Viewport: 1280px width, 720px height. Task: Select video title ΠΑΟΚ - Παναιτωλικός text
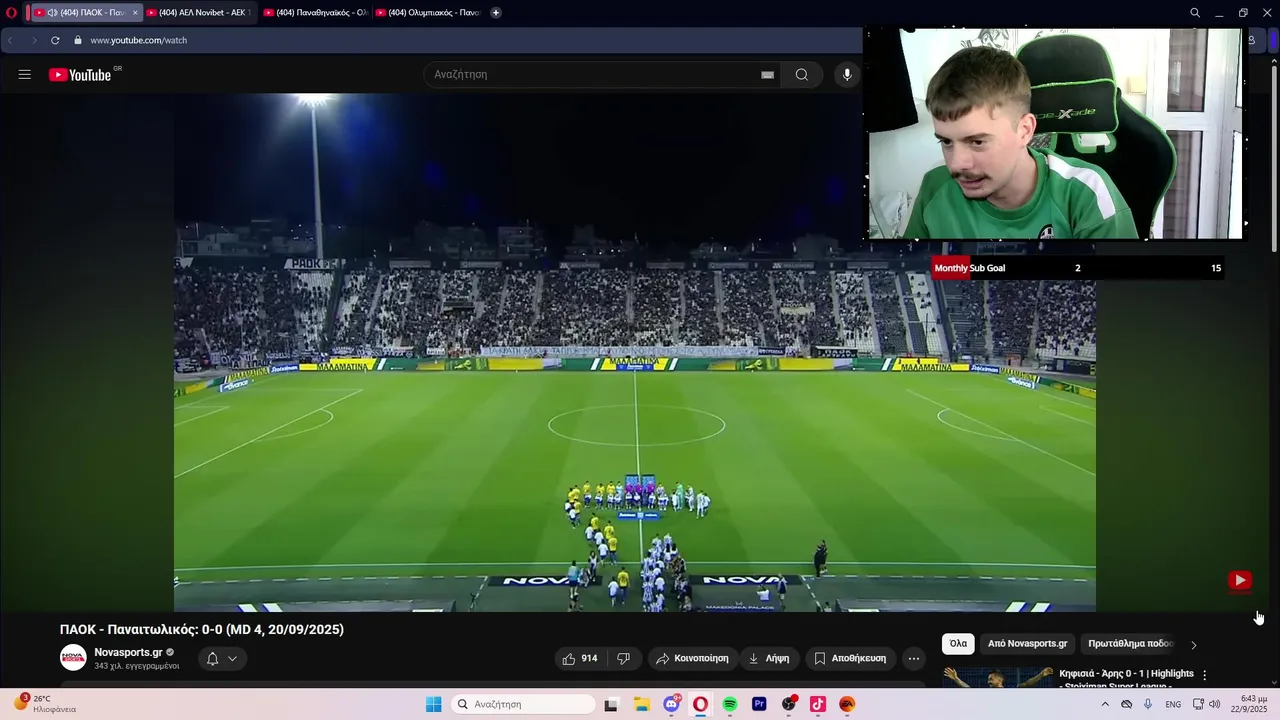coord(201,629)
